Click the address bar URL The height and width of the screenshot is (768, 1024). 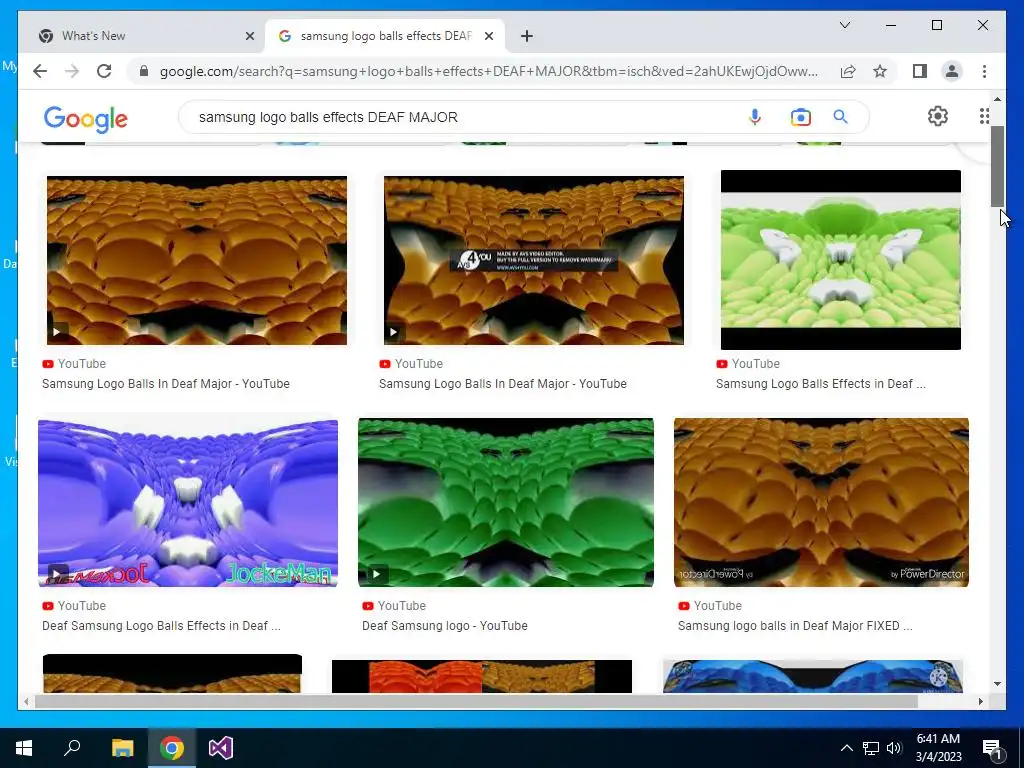coord(488,71)
